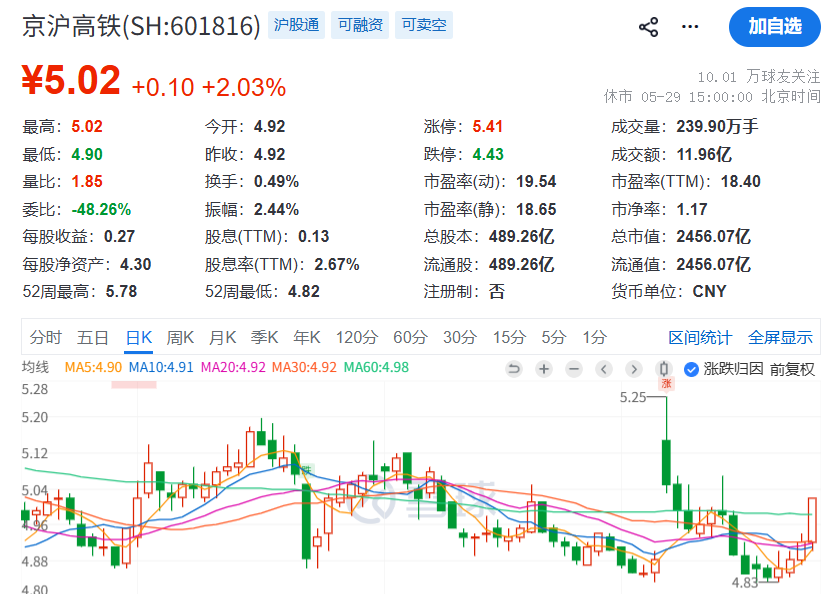Click the chart pan left arrow
This screenshot has height=594, width=834.
pos(604,369)
